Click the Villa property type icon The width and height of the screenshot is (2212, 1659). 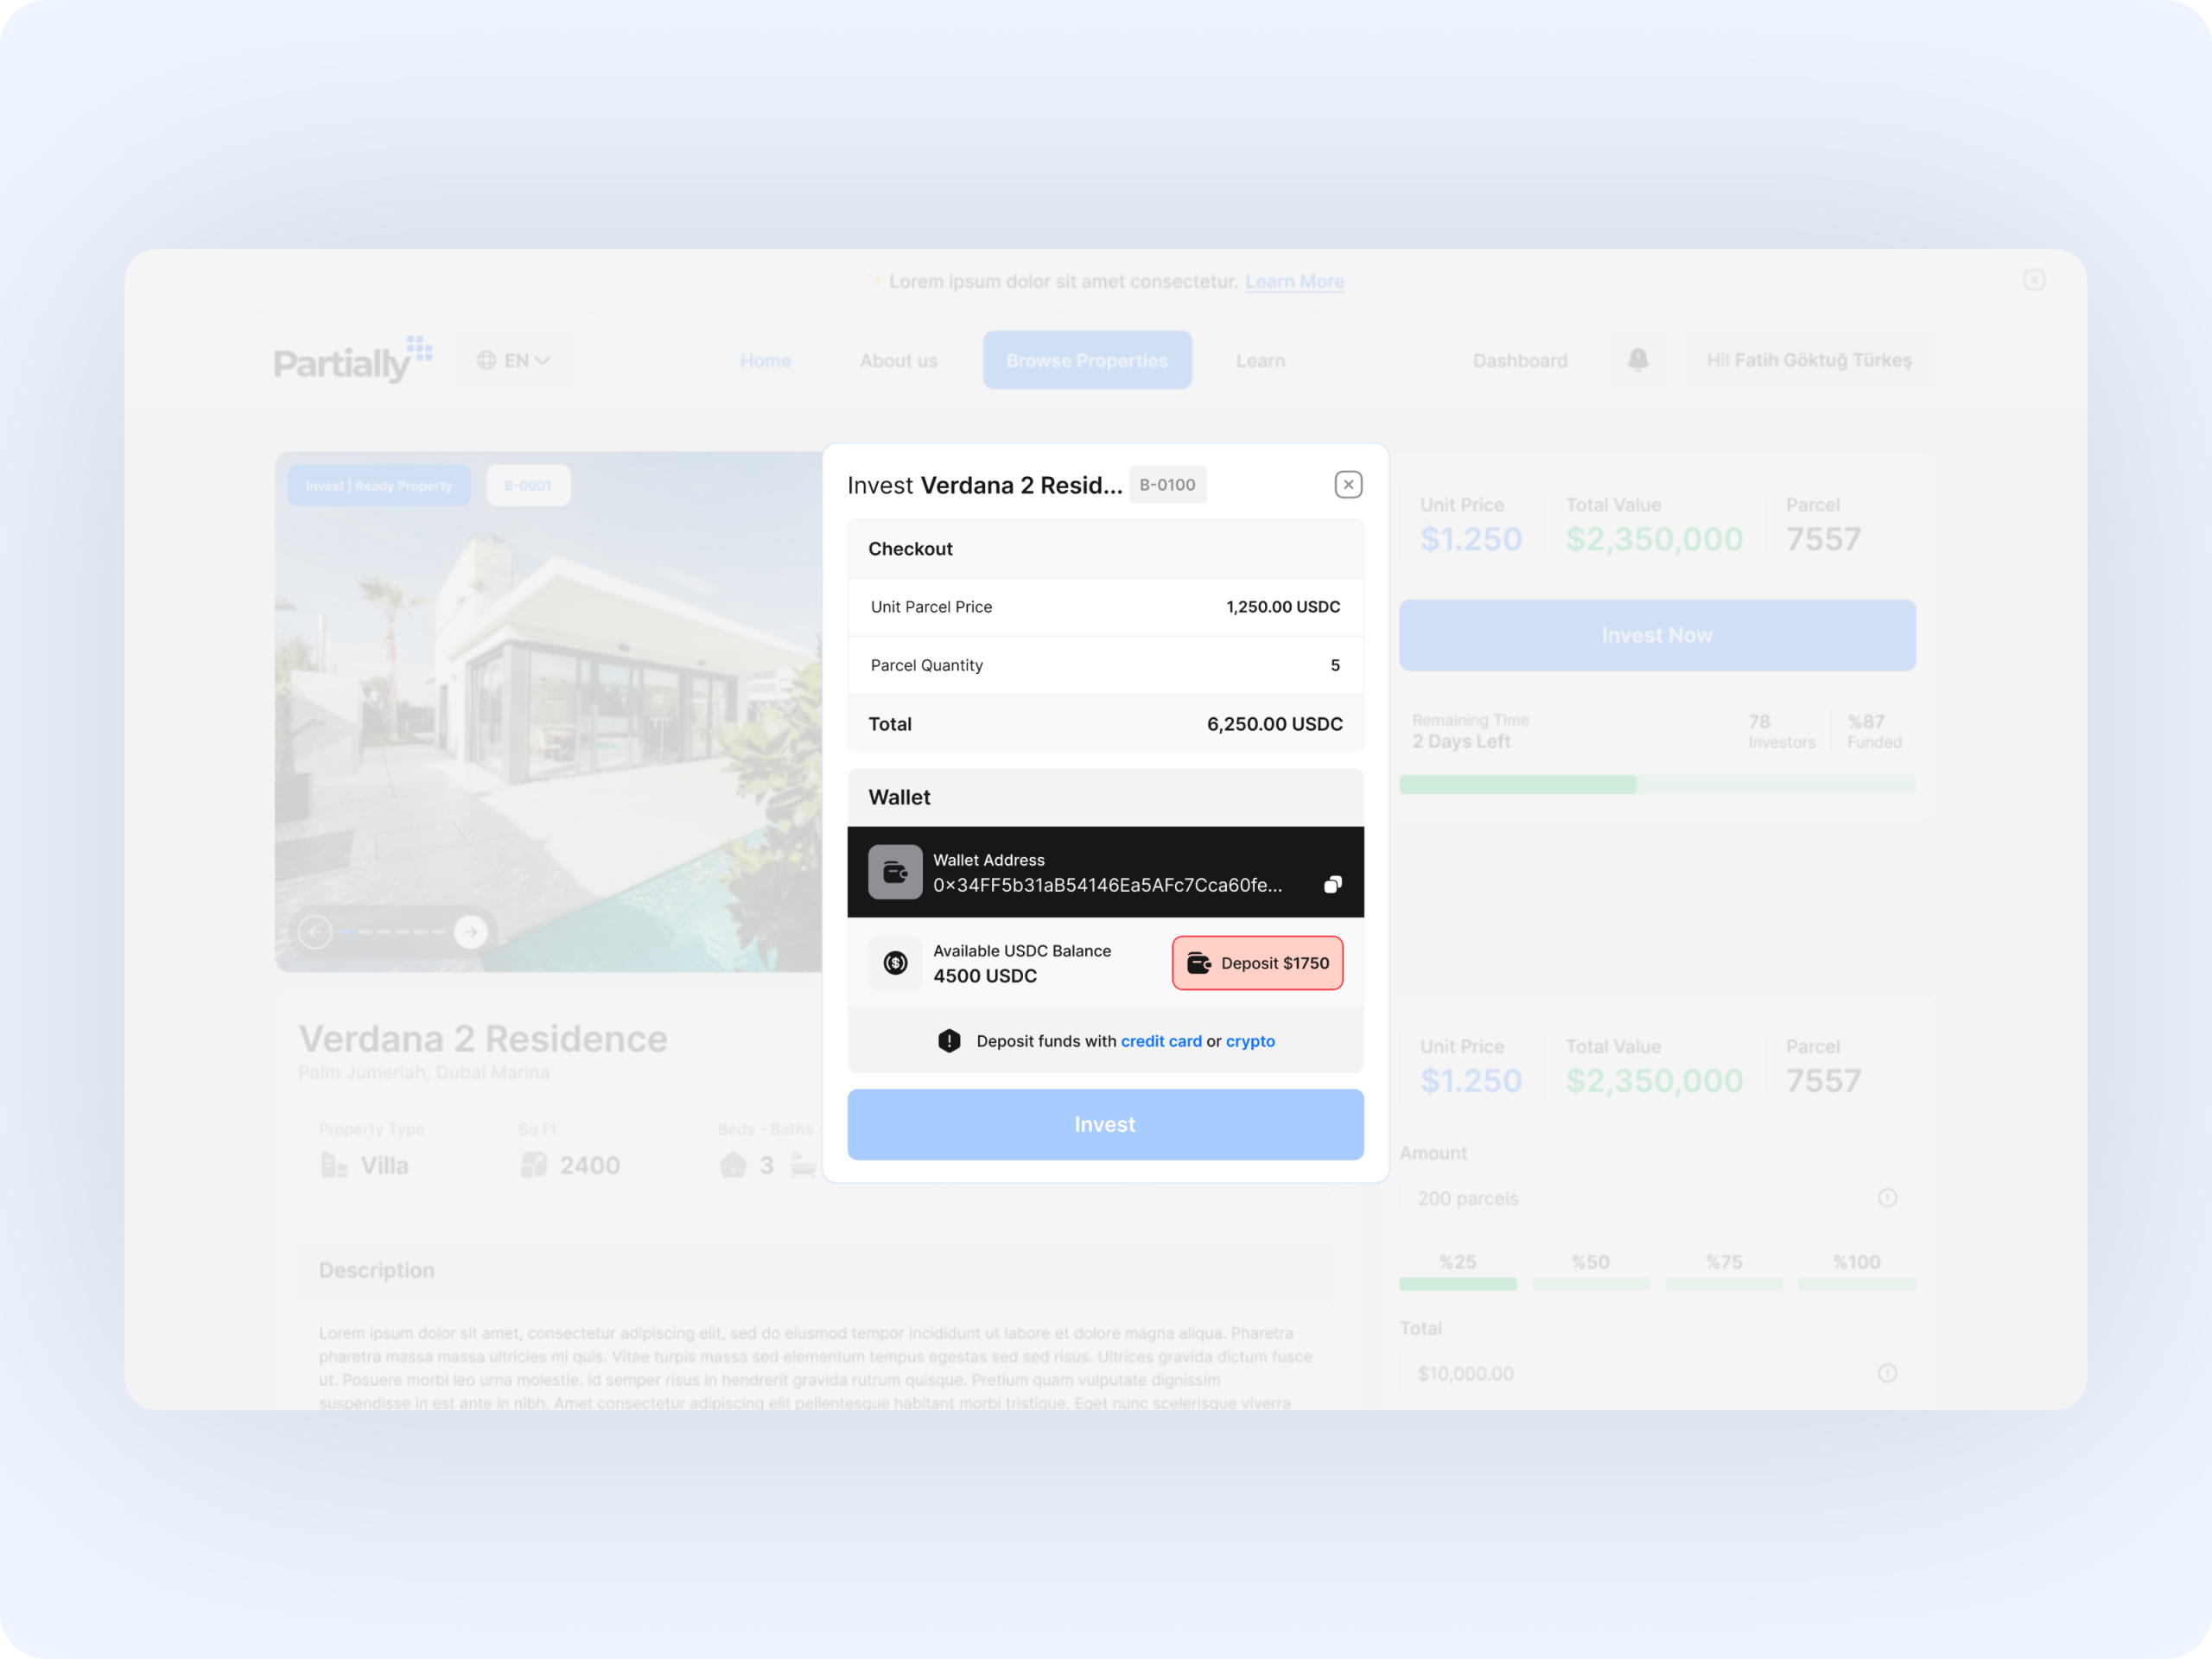[x=333, y=1166]
